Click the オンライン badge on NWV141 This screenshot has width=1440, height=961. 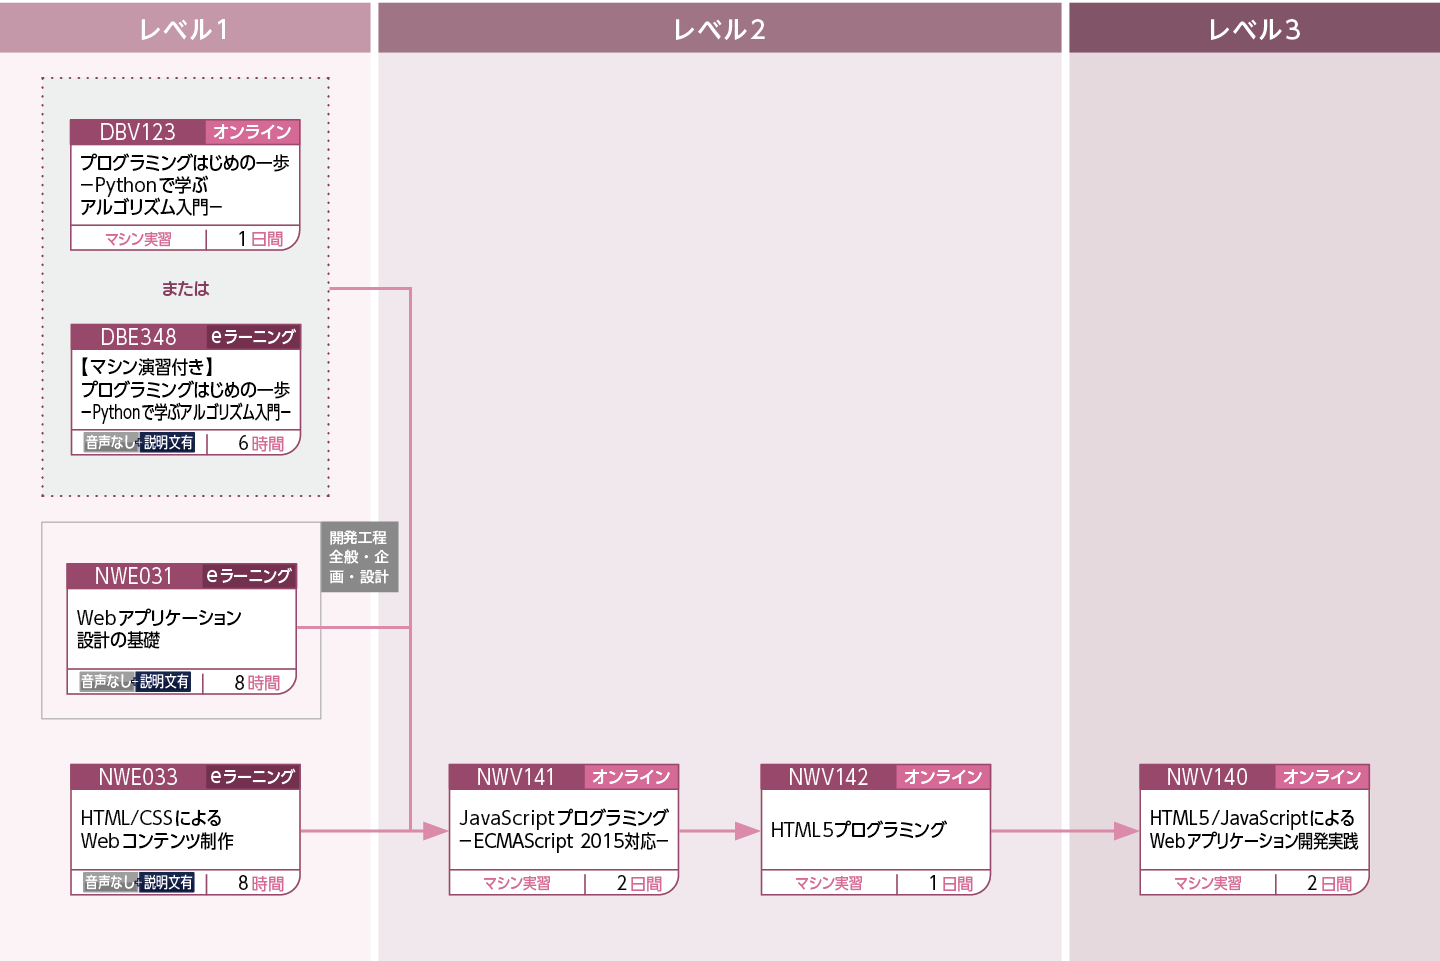point(631,777)
